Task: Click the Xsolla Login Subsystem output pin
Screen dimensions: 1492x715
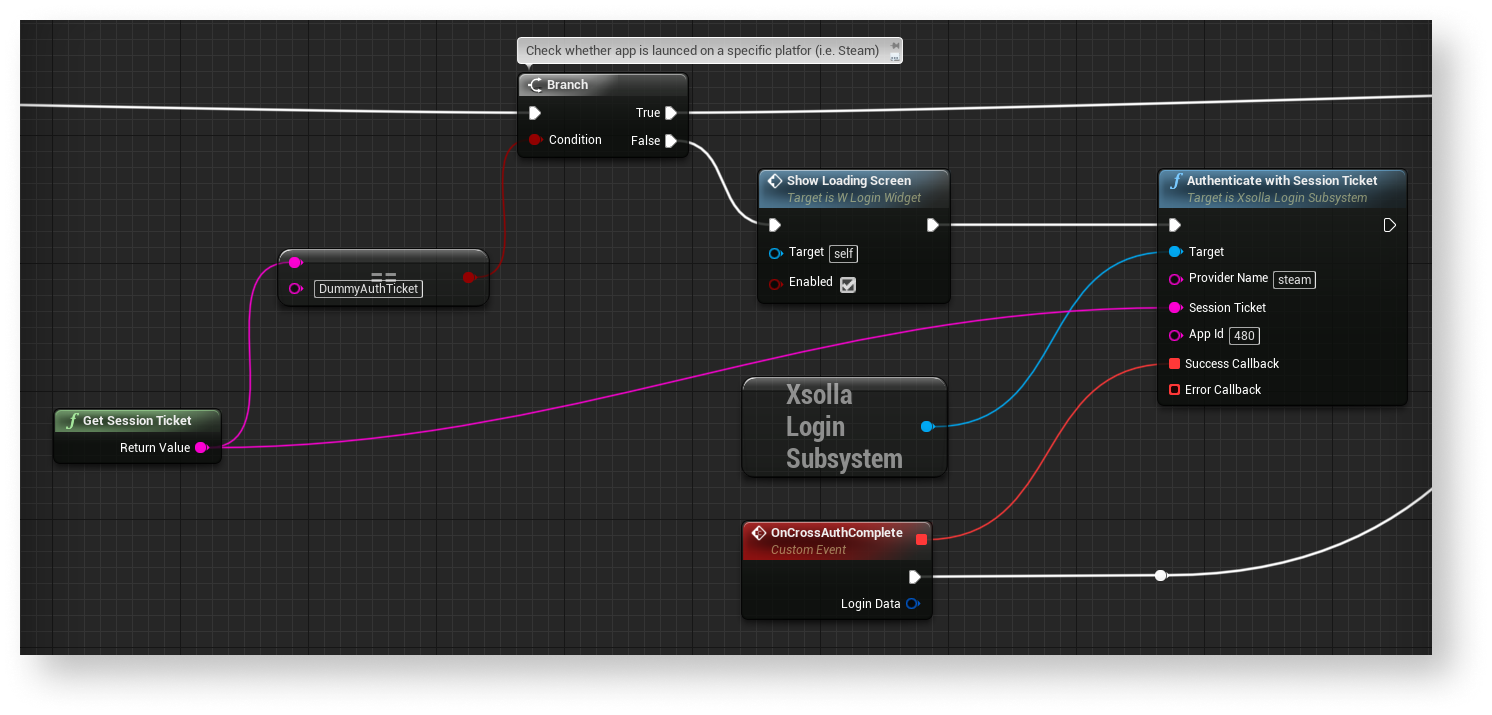Action: (x=926, y=427)
